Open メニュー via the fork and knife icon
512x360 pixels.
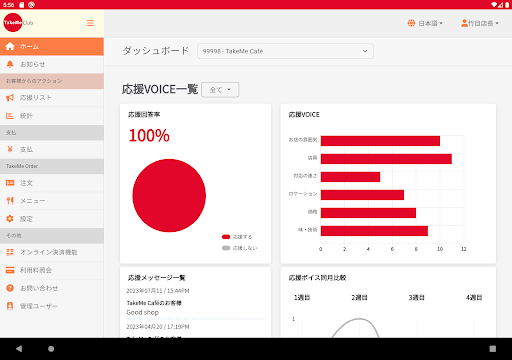(10, 201)
